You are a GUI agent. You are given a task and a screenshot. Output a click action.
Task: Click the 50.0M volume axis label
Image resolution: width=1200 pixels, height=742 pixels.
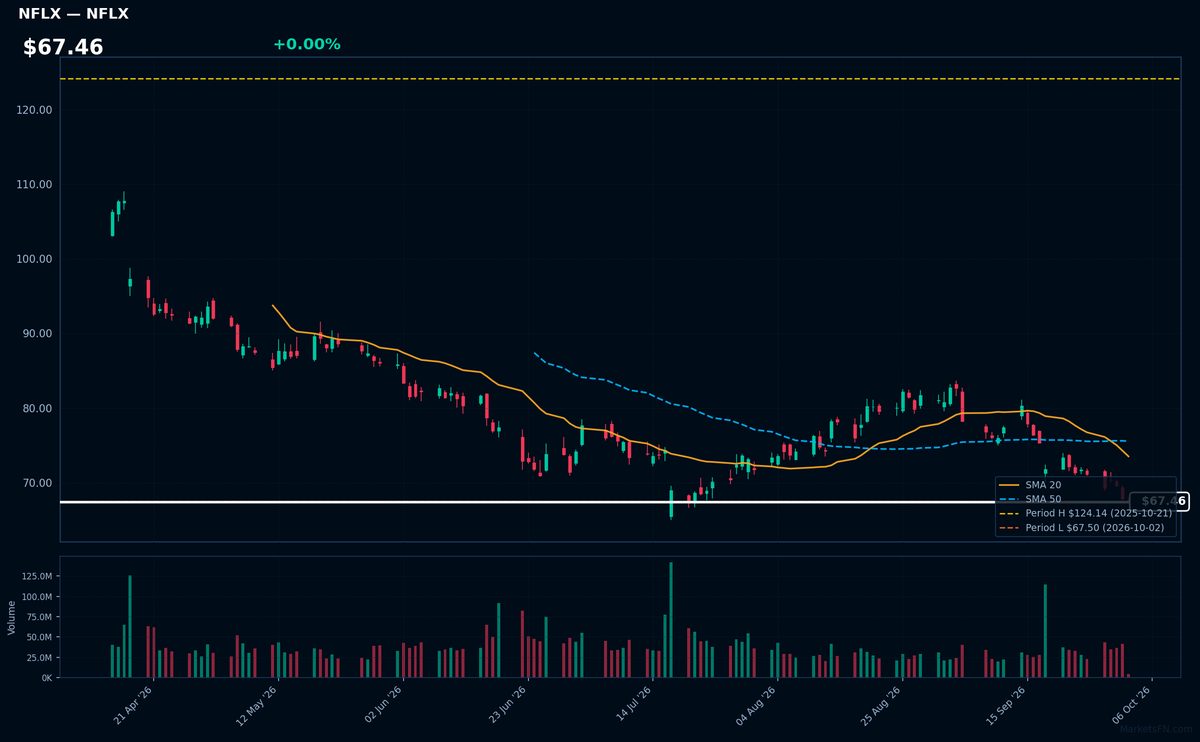(39, 638)
